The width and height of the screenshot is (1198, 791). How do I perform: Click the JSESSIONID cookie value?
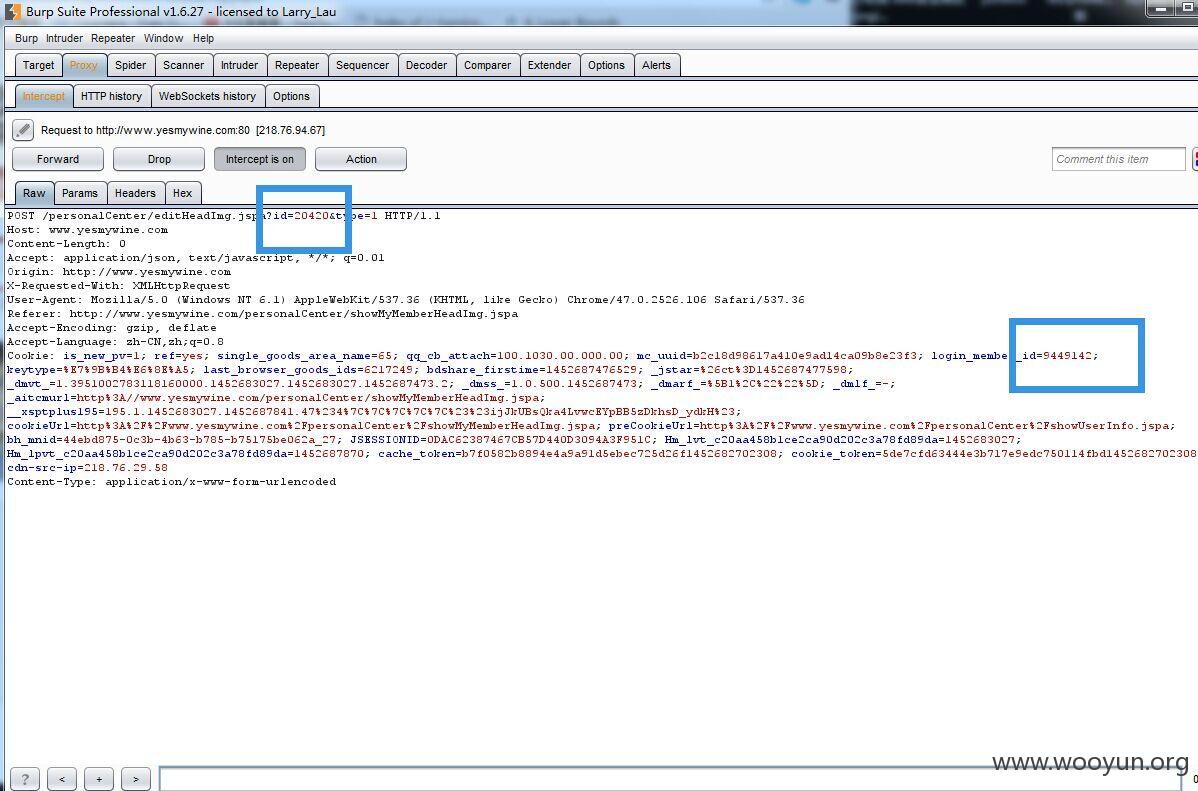(x=539, y=439)
